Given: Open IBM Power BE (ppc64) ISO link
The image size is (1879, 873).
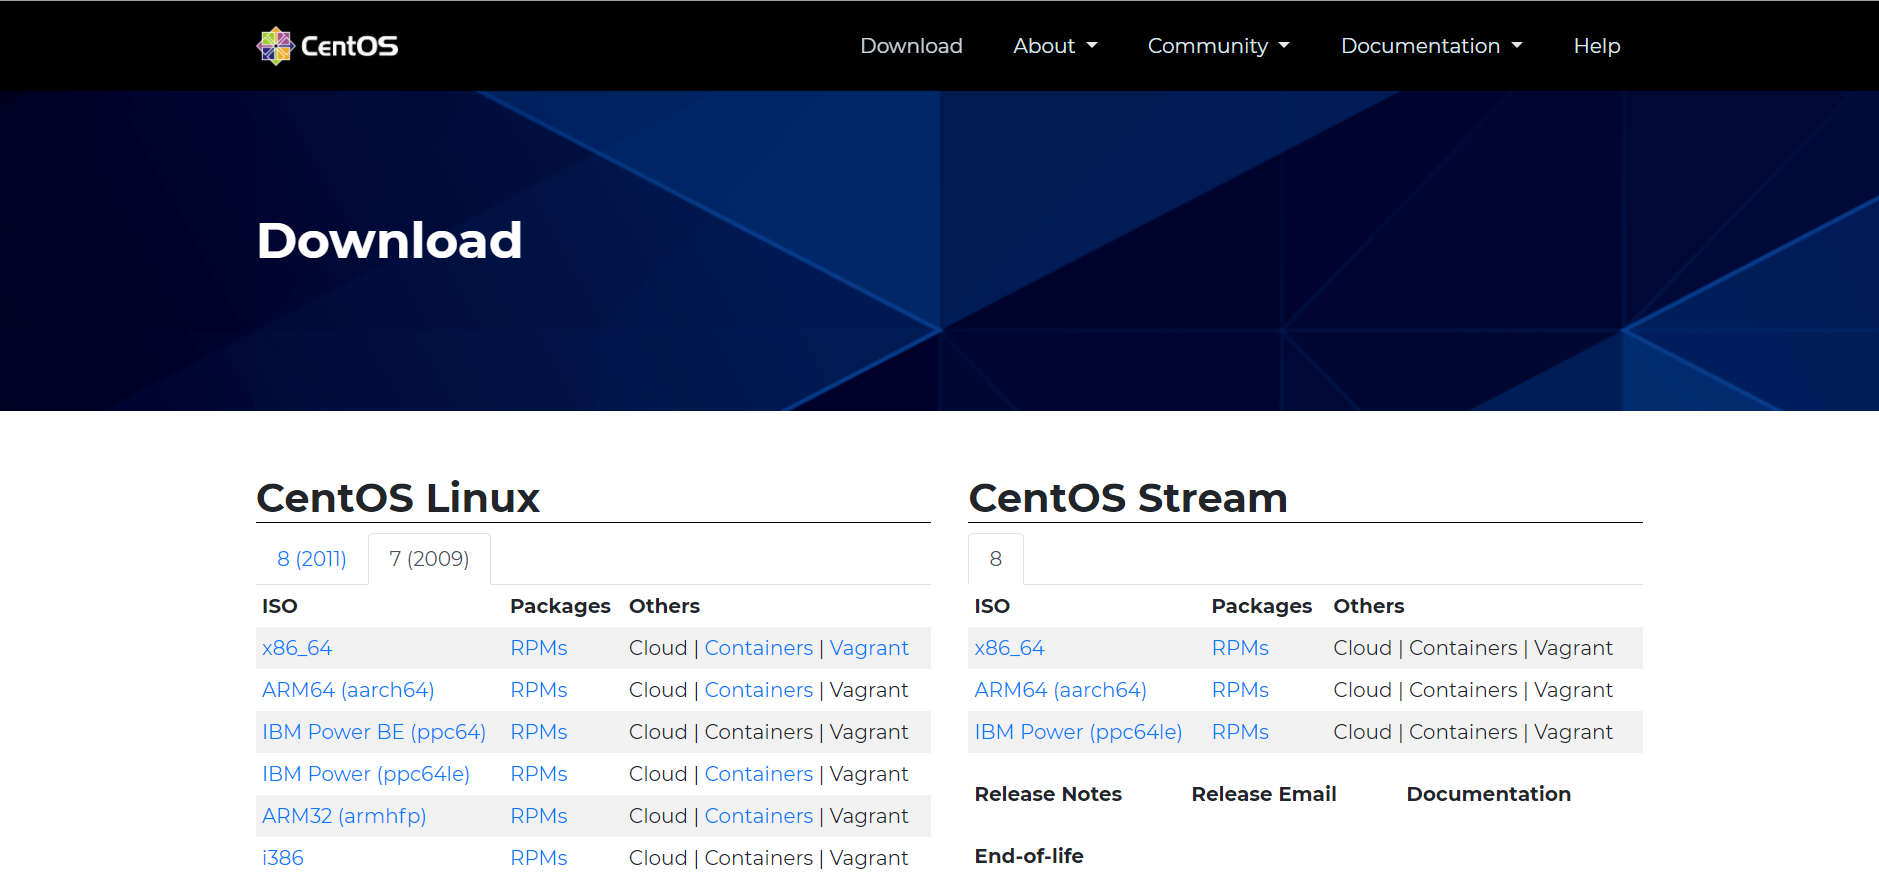Looking at the screenshot, I should [x=374, y=732].
